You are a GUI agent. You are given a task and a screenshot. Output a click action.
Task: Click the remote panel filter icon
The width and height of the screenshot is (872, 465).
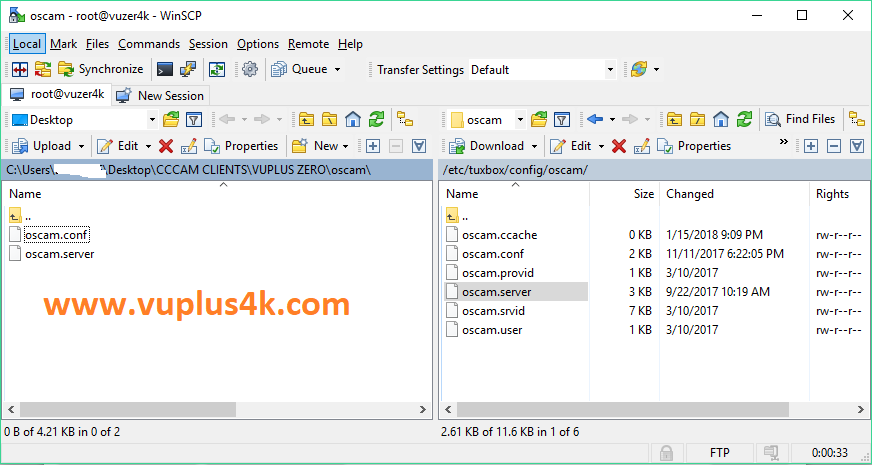tap(563, 119)
